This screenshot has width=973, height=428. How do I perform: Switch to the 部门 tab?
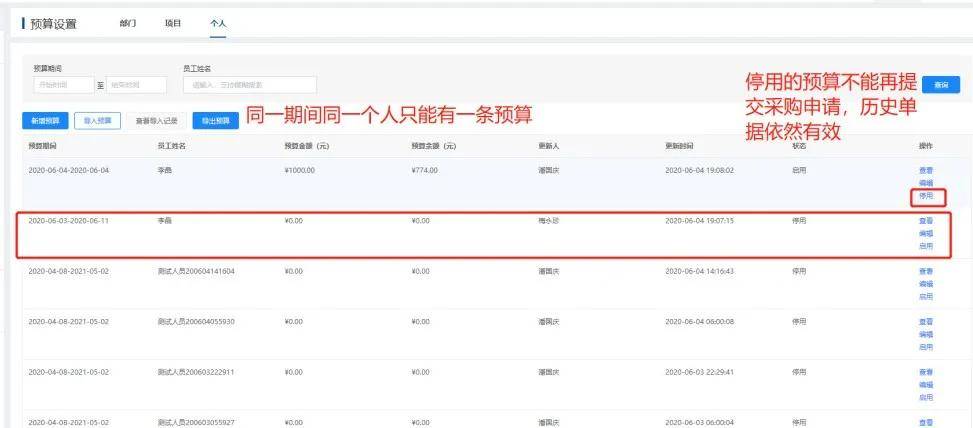point(128,24)
